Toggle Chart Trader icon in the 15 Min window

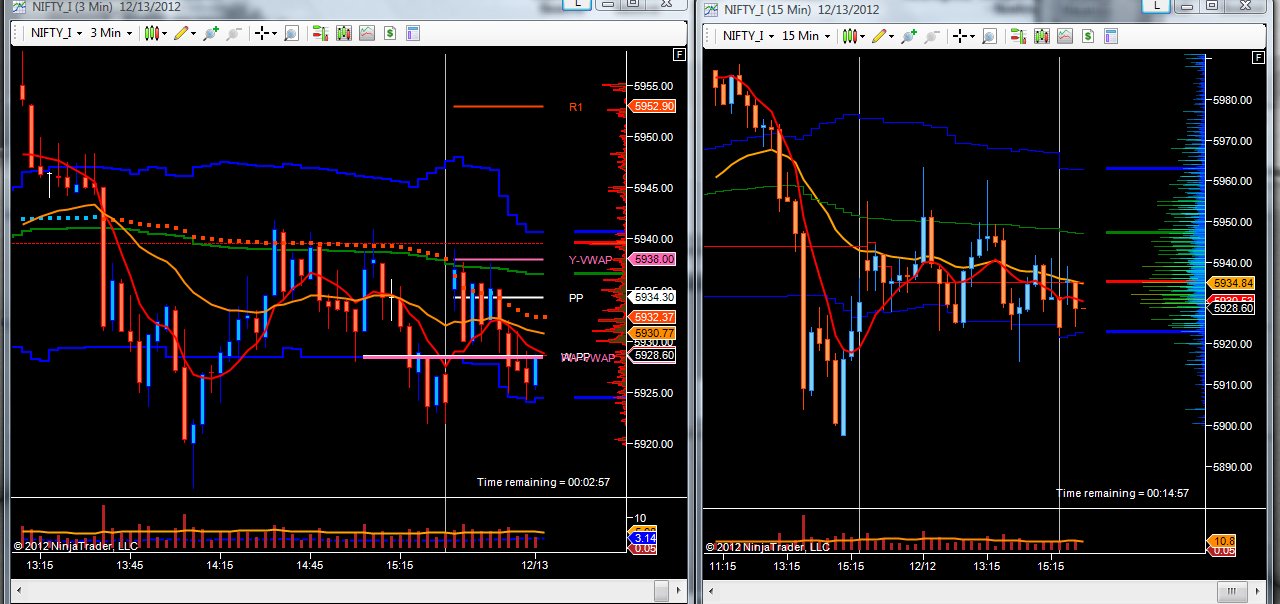pyautogui.click(x=1018, y=35)
